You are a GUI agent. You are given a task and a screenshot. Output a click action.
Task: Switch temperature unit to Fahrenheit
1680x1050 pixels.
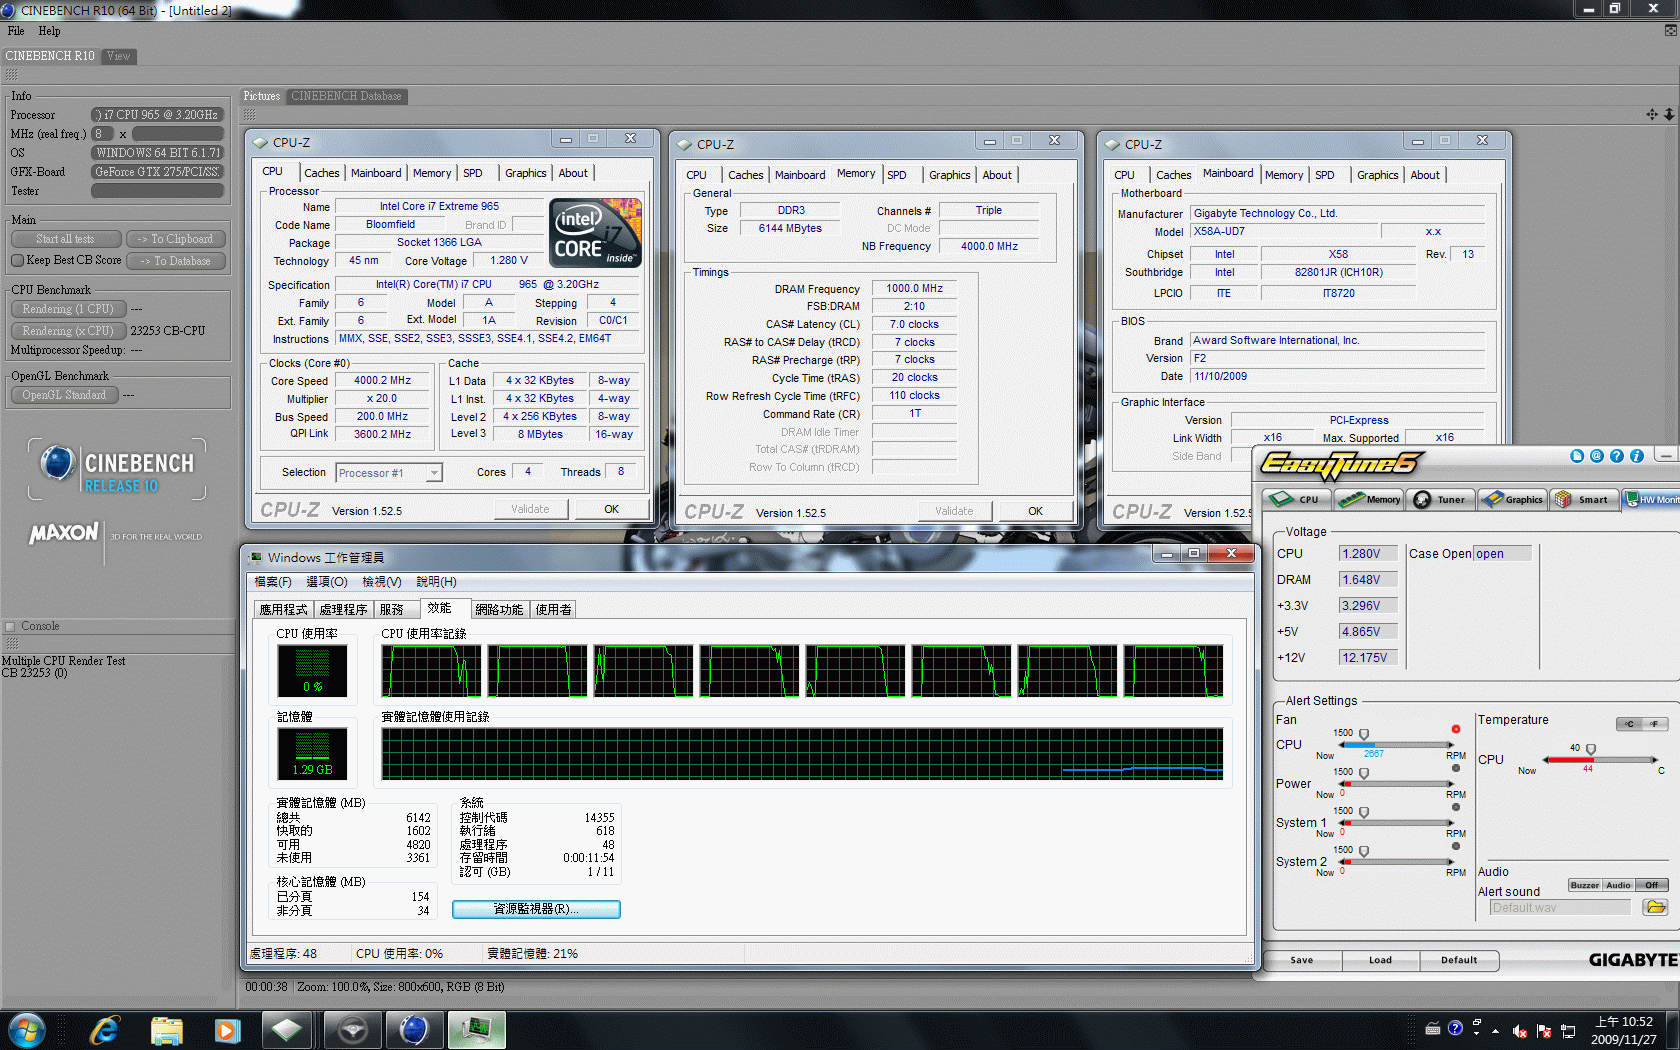(x=1655, y=724)
